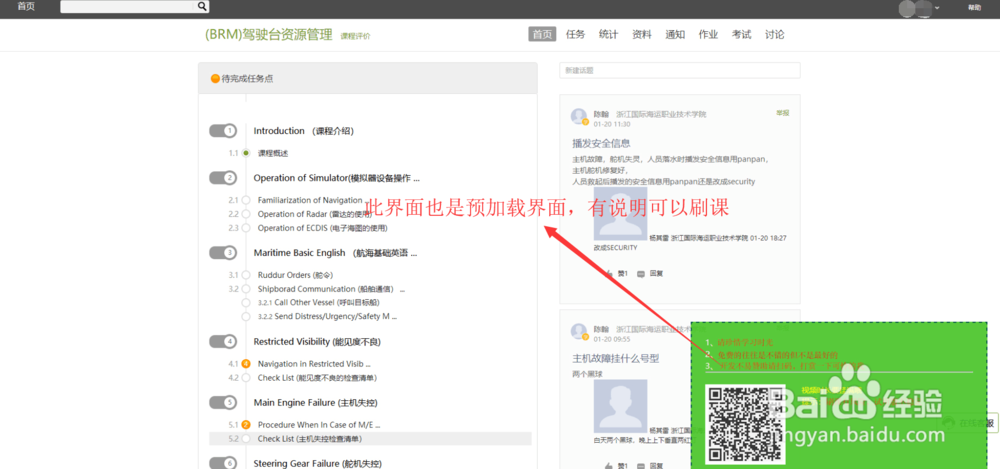Open chapter 2 Operation of Simulator badge
Viewport: 1000px width, 469px height.
[x=223, y=178]
